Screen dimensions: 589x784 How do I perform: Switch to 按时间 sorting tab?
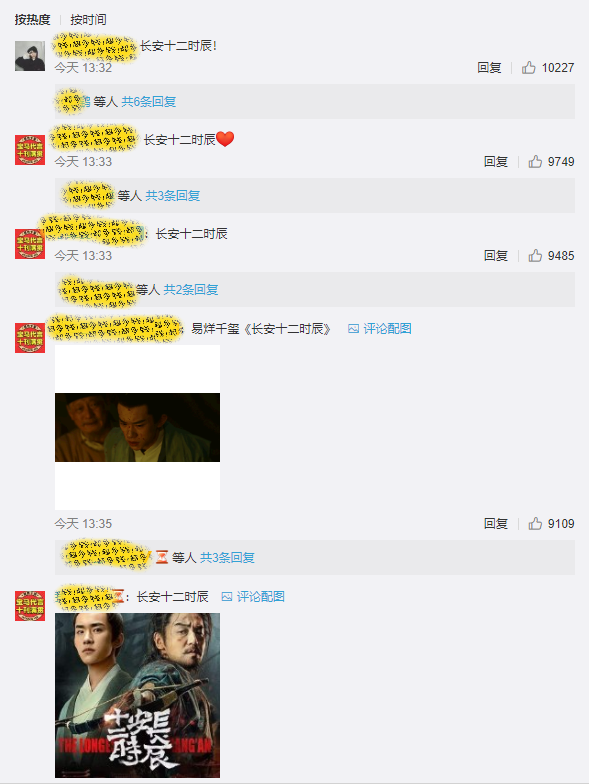88,20
